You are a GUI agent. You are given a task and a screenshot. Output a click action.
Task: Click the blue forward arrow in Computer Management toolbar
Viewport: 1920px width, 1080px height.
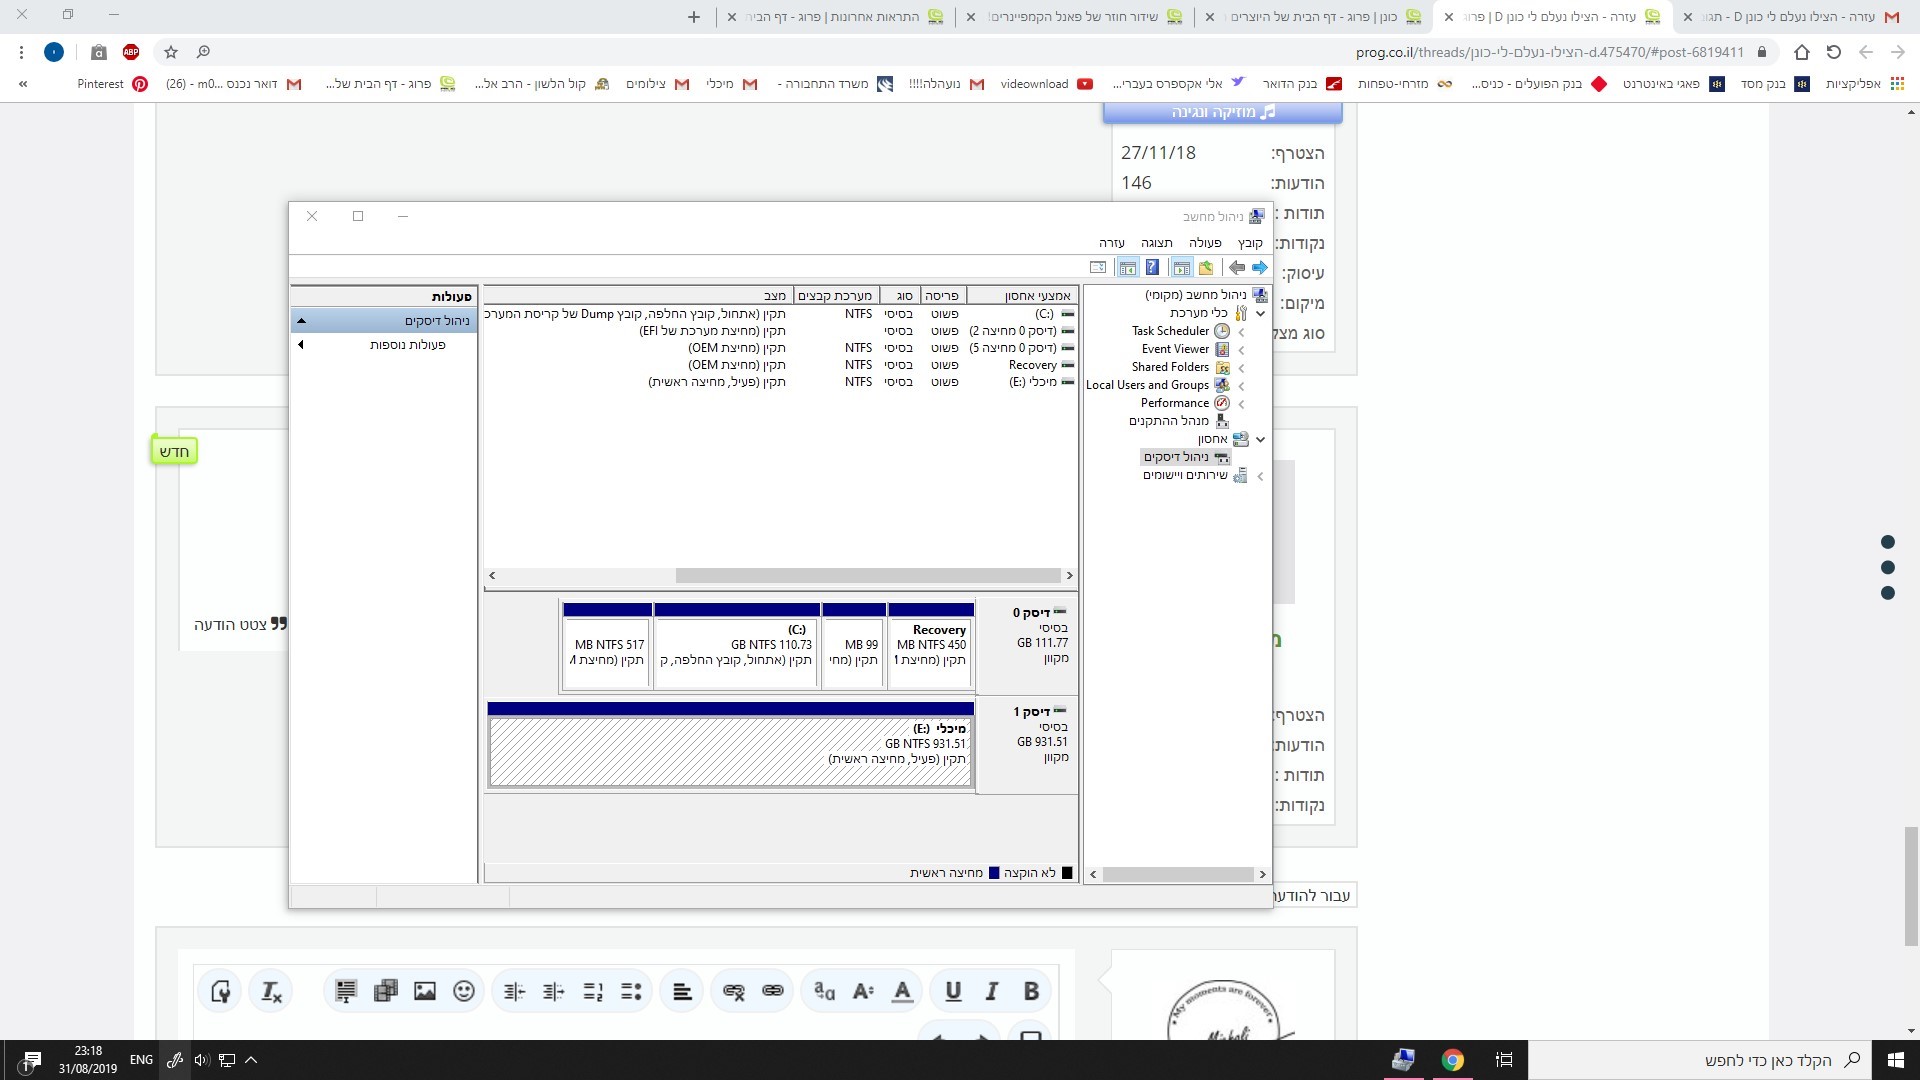coord(1259,268)
